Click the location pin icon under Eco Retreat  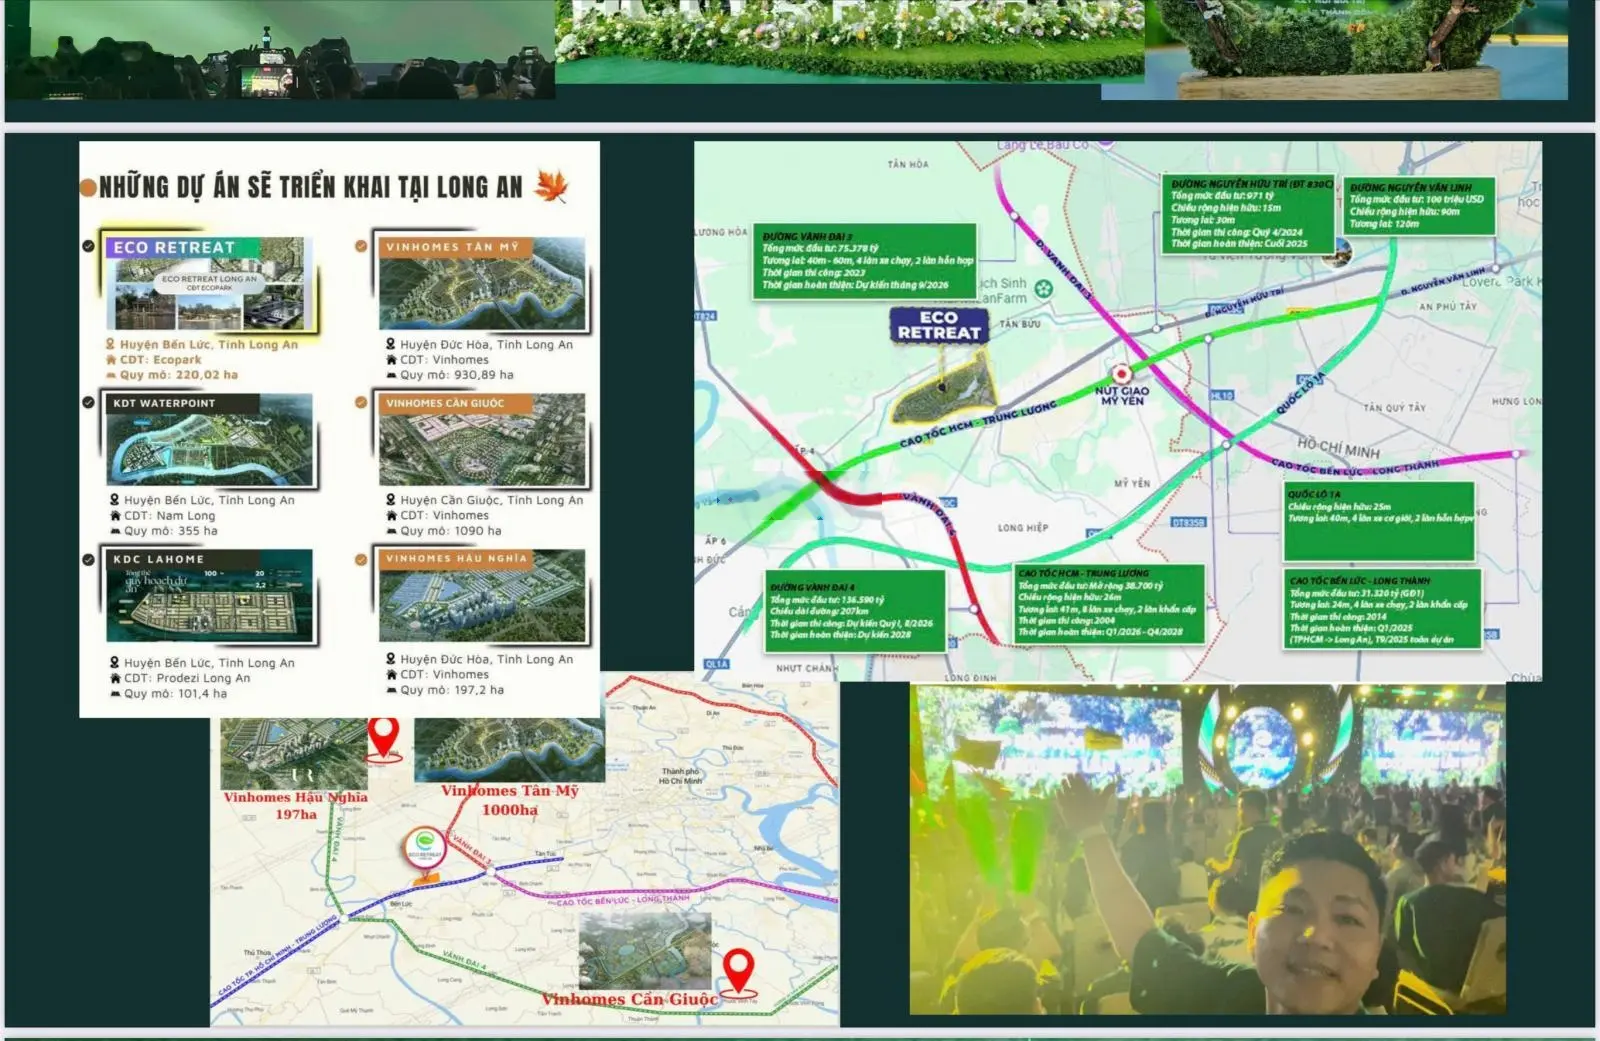[x=111, y=344]
